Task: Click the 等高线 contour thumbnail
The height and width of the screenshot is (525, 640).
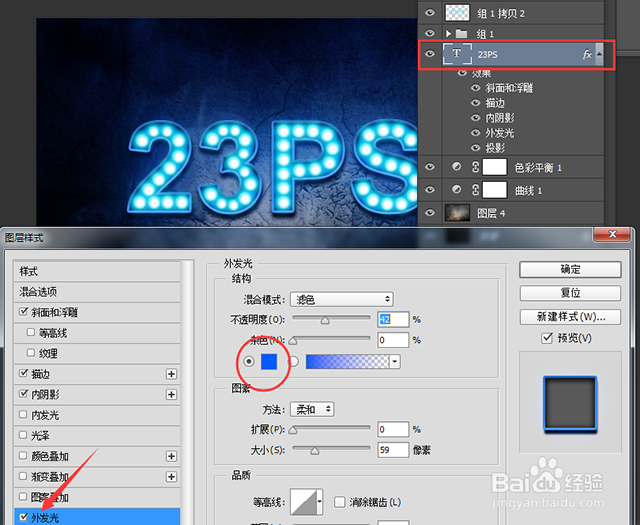Action: (x=304, y=502)
